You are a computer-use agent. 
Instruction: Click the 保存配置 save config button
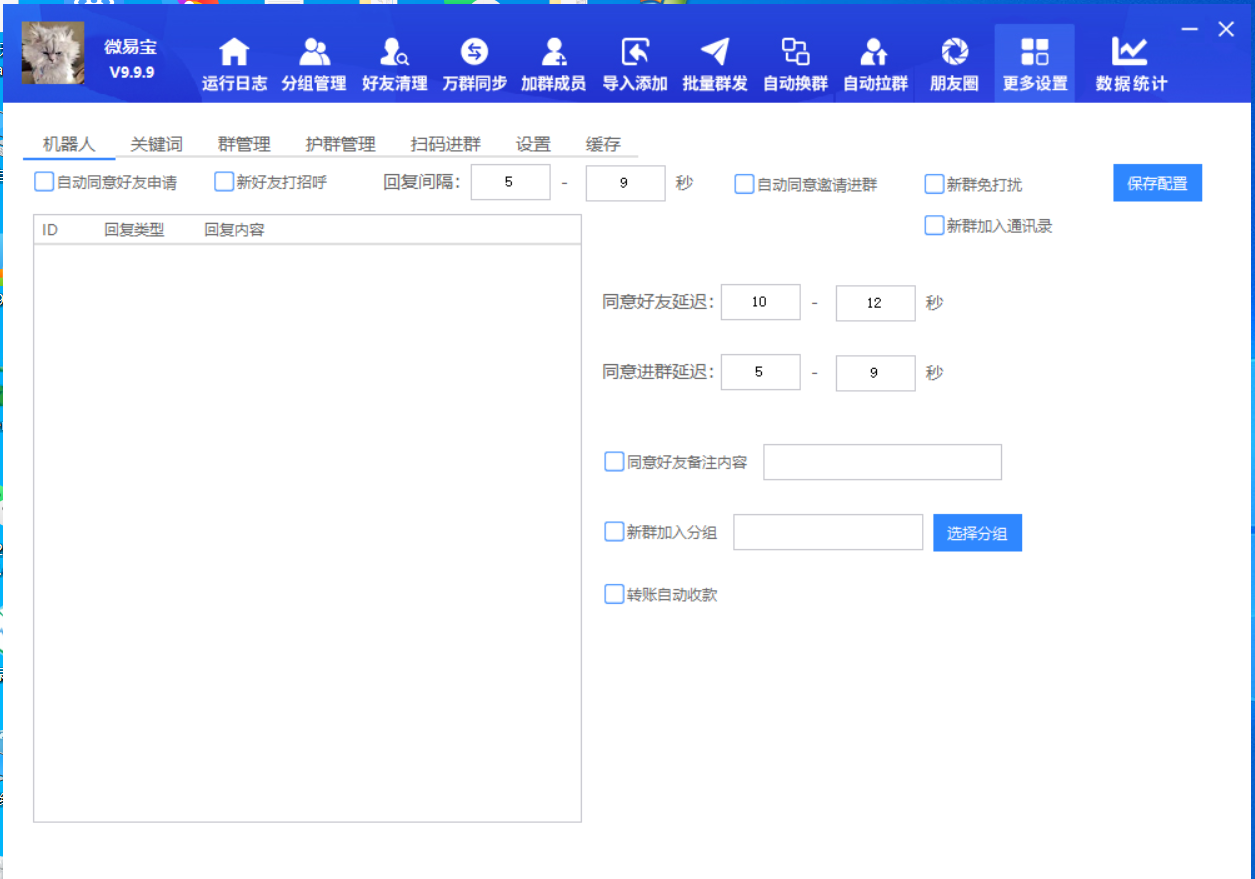coord(1157,182)
